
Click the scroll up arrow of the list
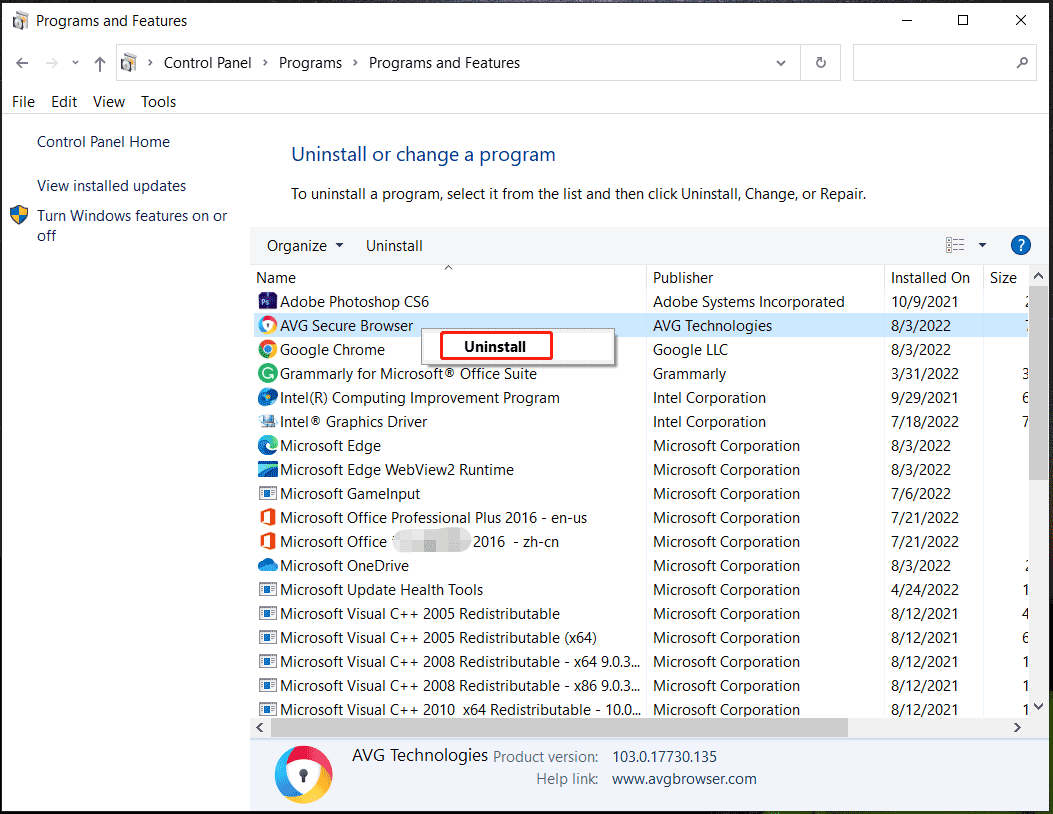pyautogui.click(x=1038, y=276)
